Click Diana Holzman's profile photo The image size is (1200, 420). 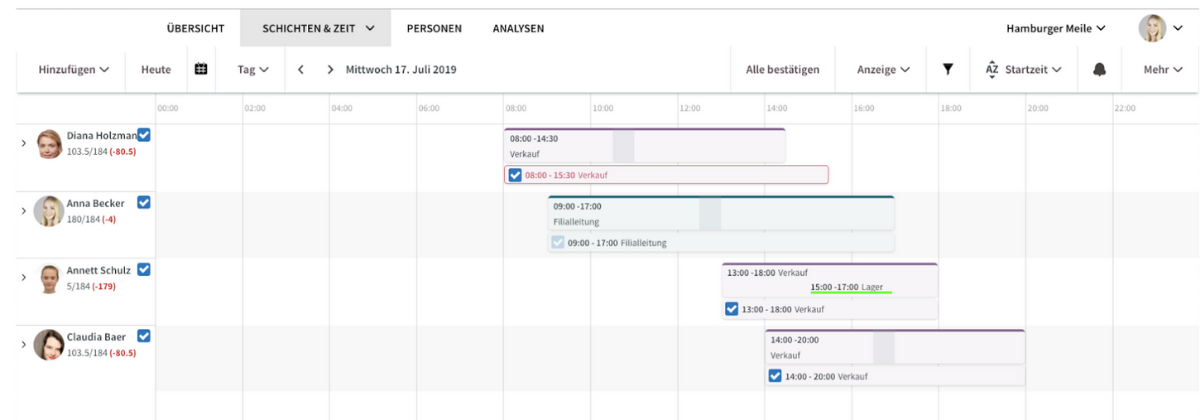click(49, 144)
